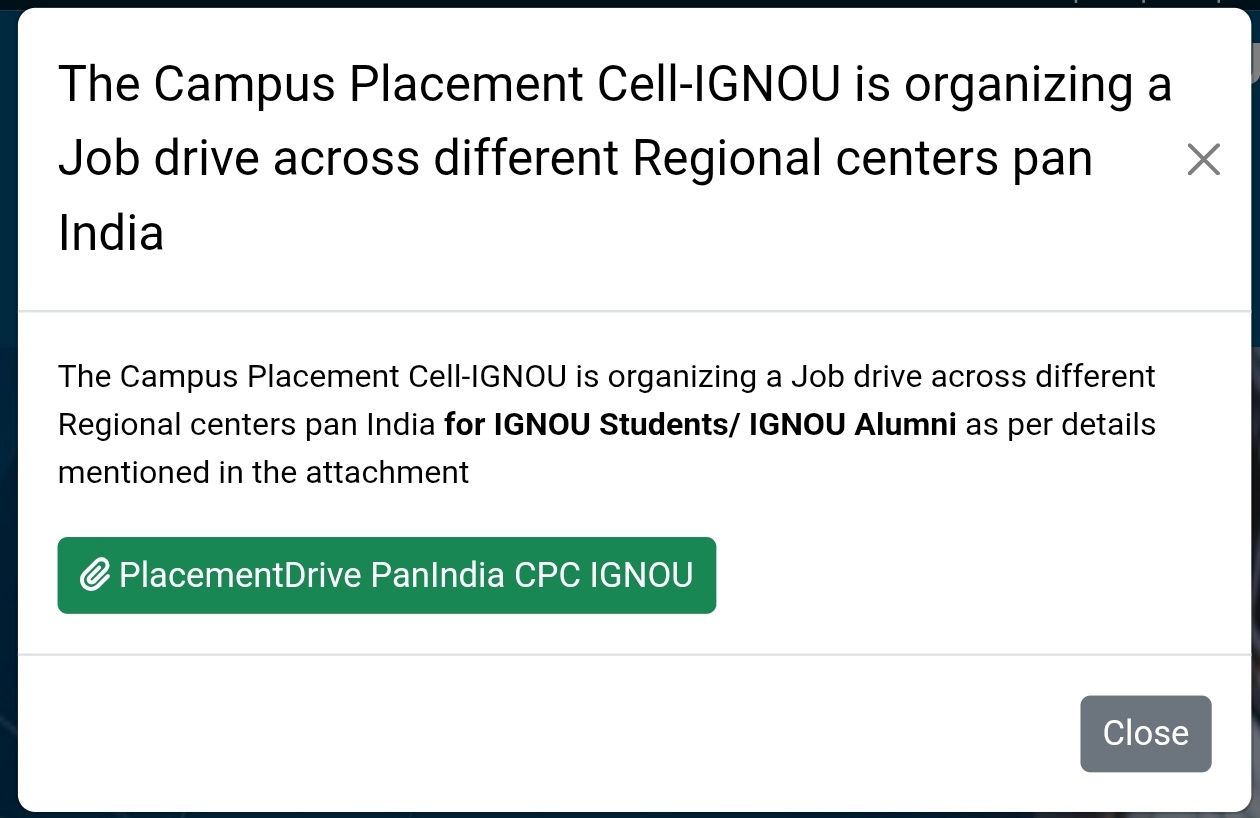Click the word 'India' in the title
The width and height of the screenshot is (1260, 818).
coord(111,233)
